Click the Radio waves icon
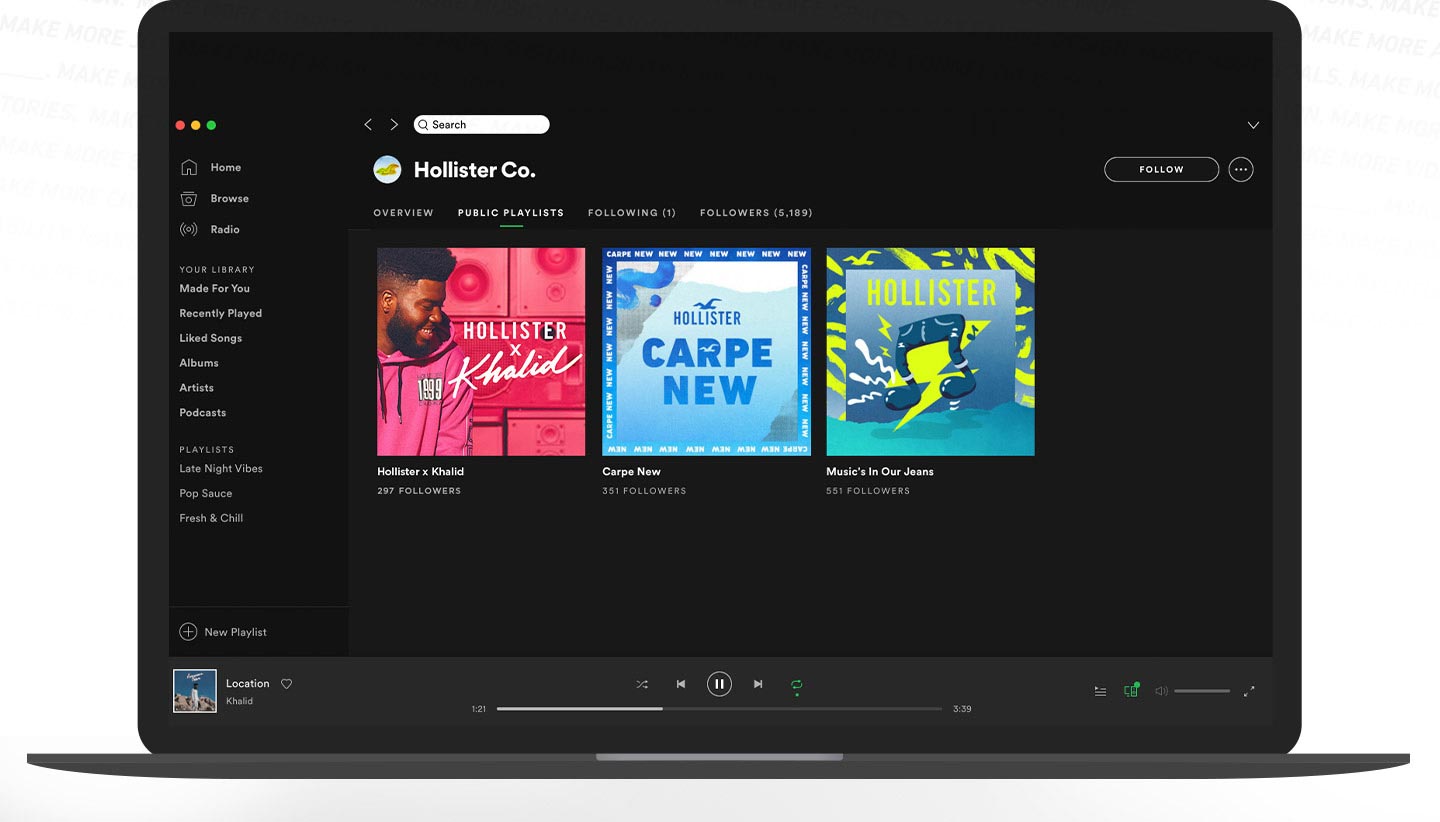Screen dimensions: 1440x822 tap(188, 230)
